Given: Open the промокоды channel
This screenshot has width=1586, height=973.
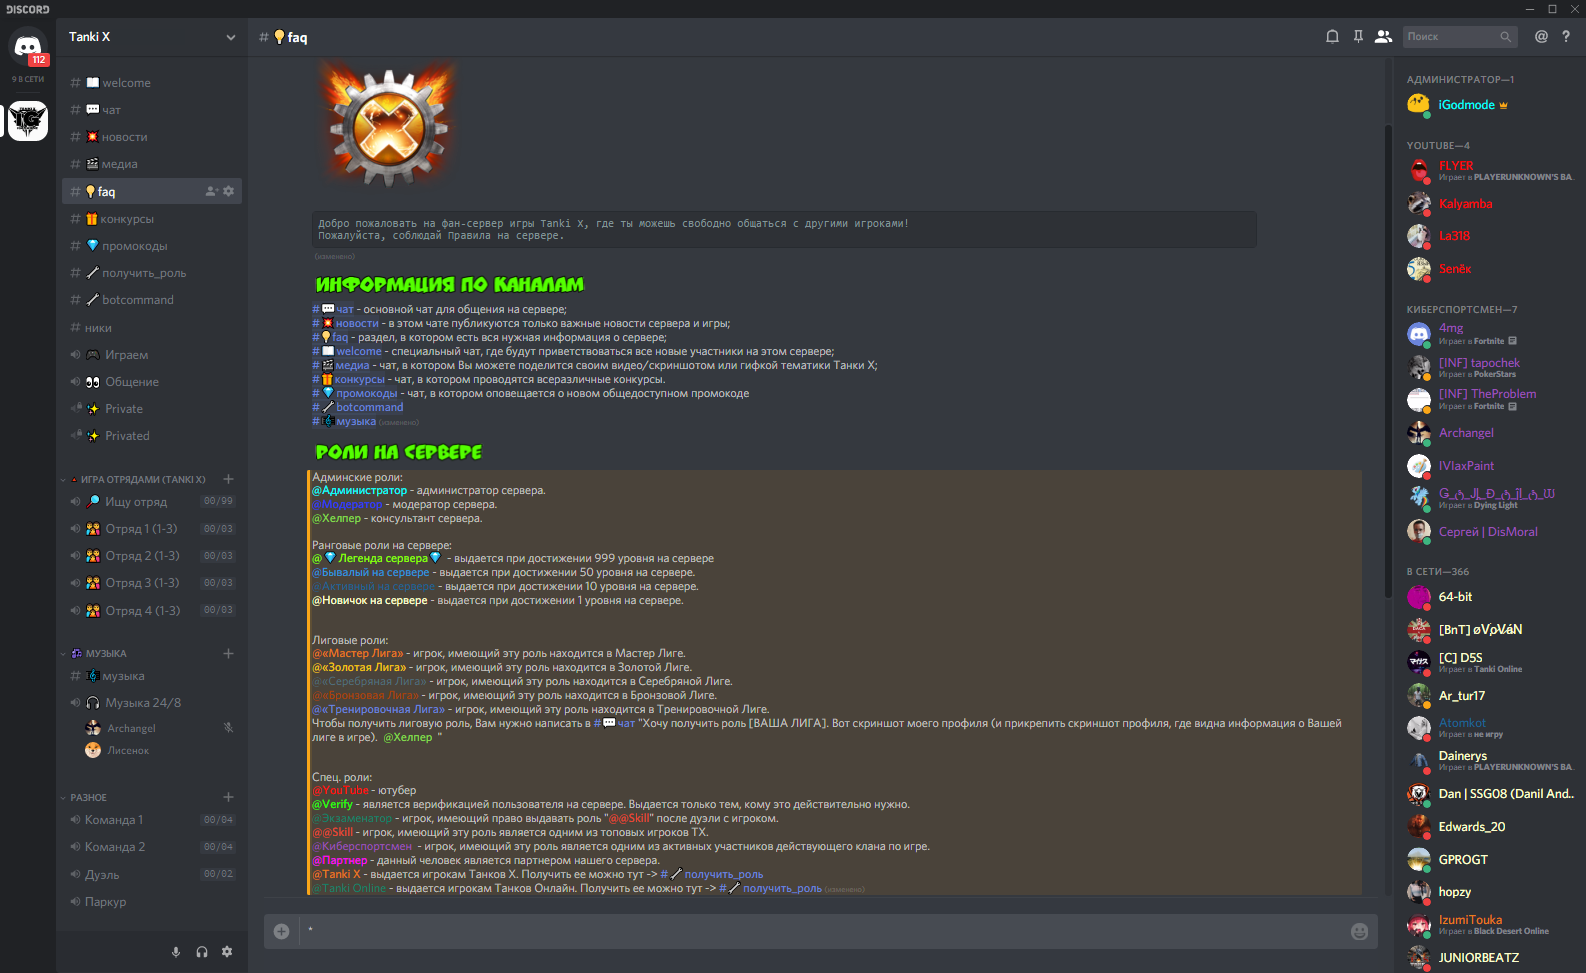Looking at the screenshot, I should pos(152,246).
